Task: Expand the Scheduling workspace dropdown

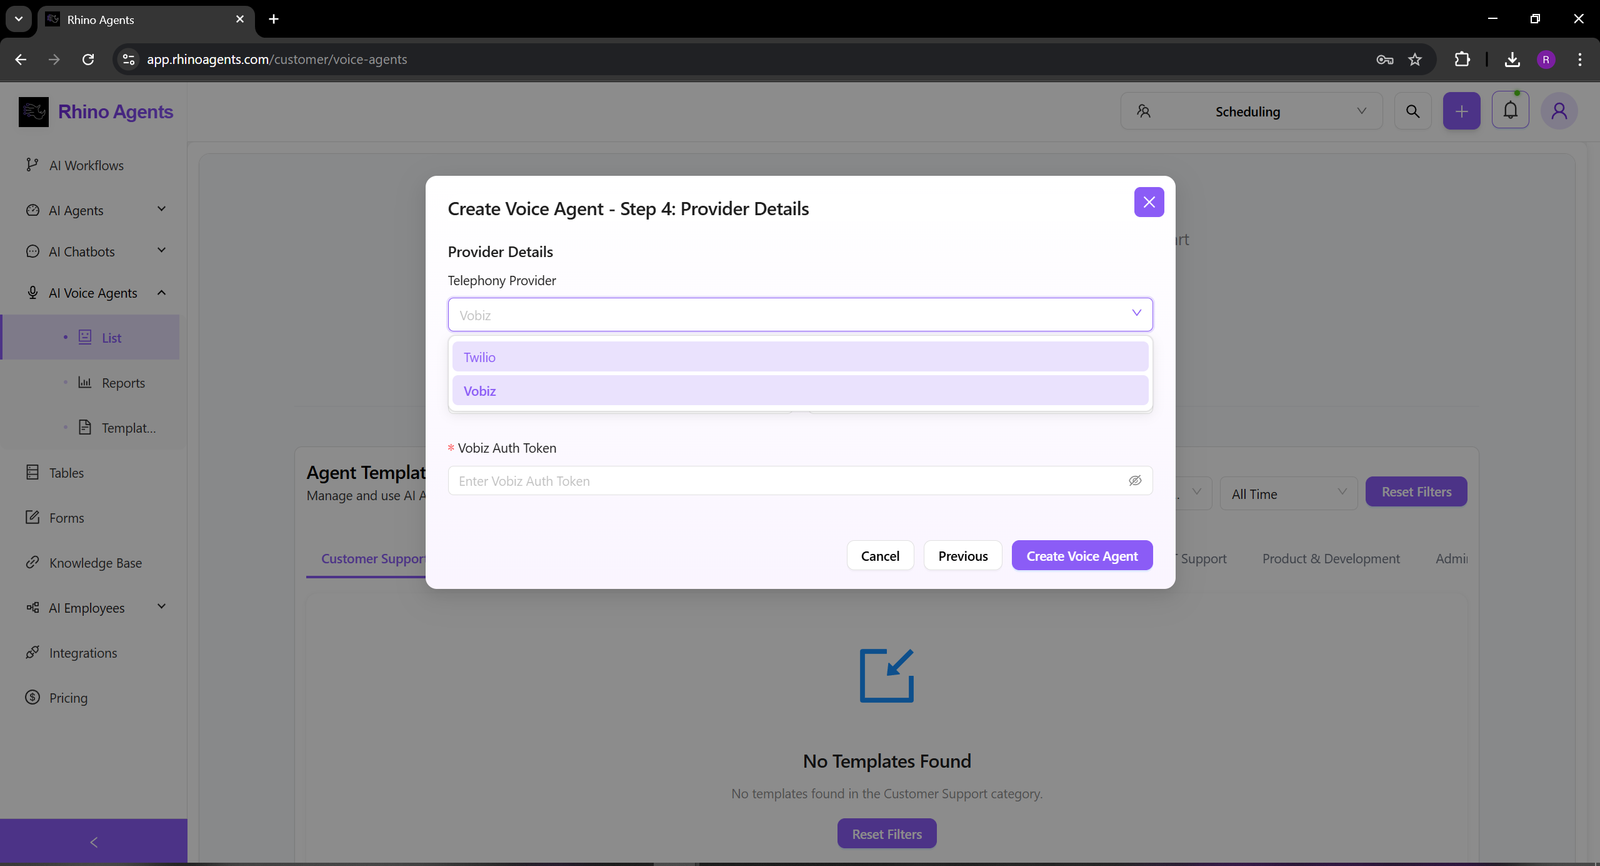Action: (x=1251, y=111)
